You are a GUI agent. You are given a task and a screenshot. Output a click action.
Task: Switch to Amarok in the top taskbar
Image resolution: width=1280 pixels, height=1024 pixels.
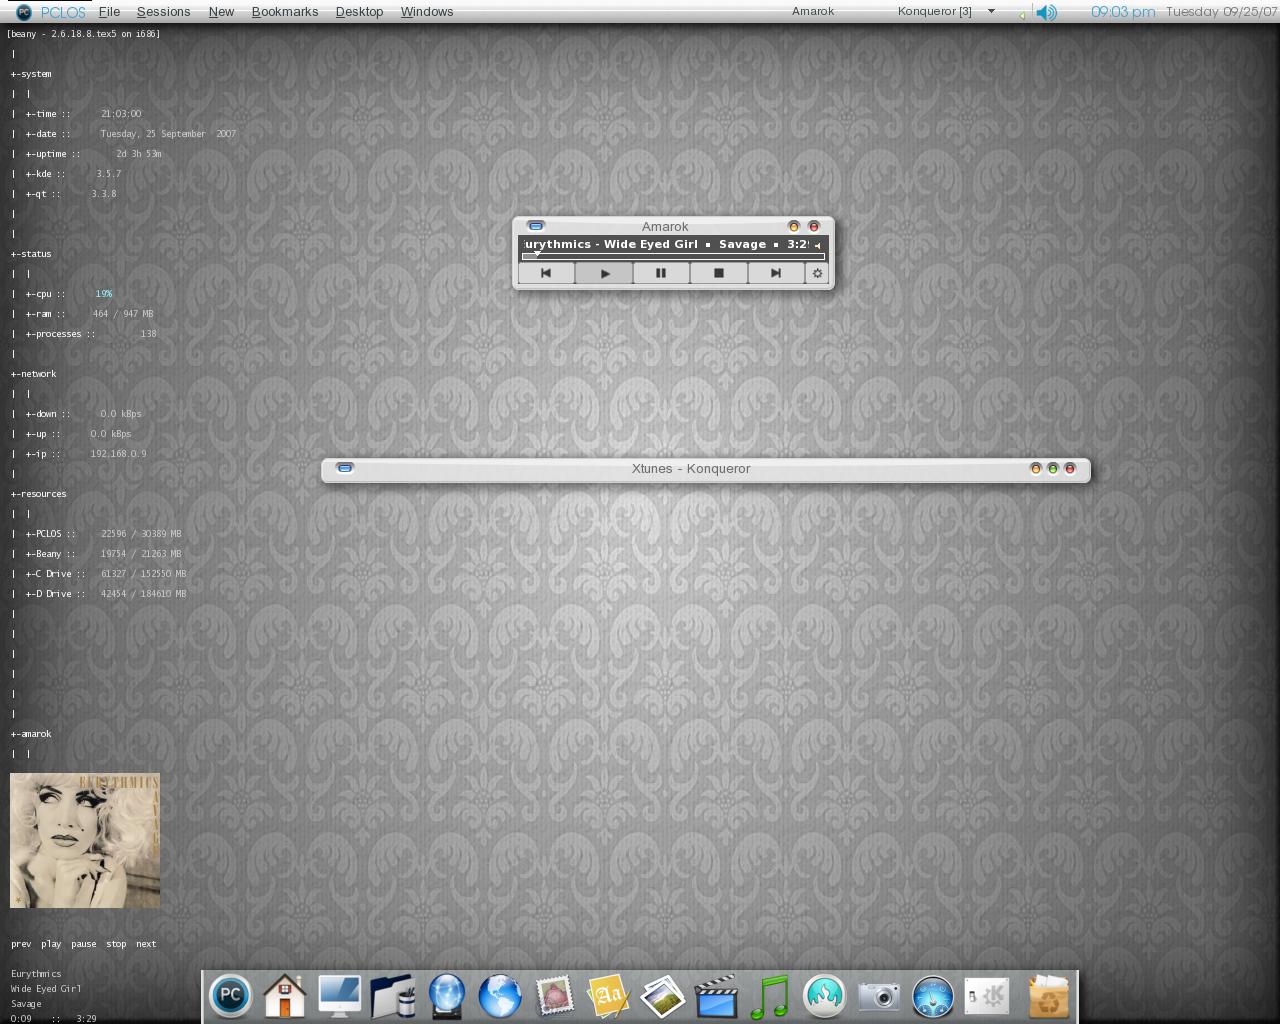813,12
